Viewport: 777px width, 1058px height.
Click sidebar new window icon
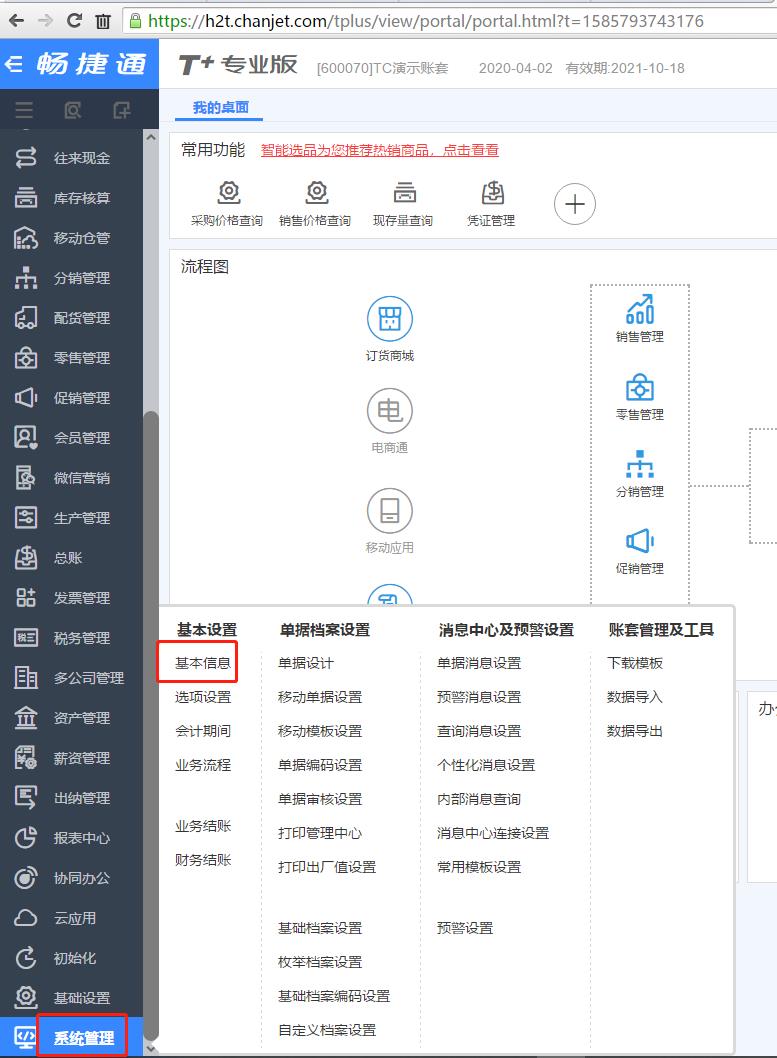pyautogui.click(x=121, y=110)
